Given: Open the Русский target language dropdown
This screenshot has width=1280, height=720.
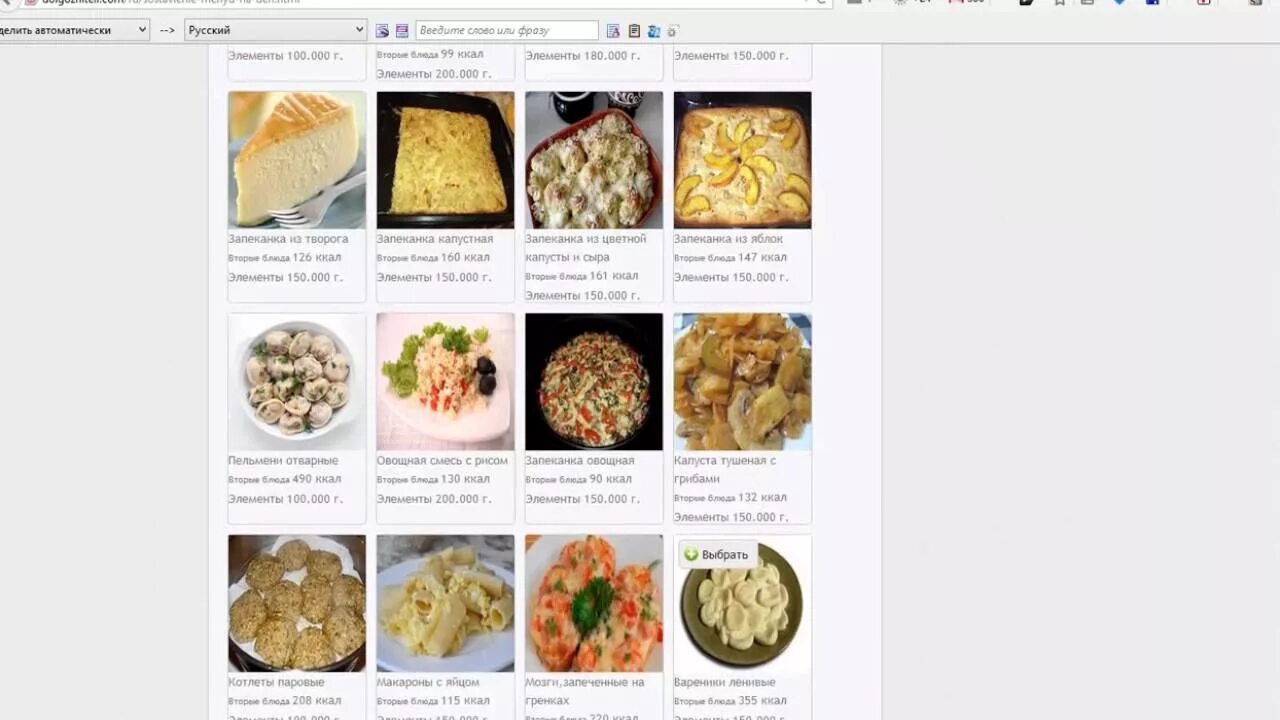Looking at the screenshot, I should click(x=276, y=30).
